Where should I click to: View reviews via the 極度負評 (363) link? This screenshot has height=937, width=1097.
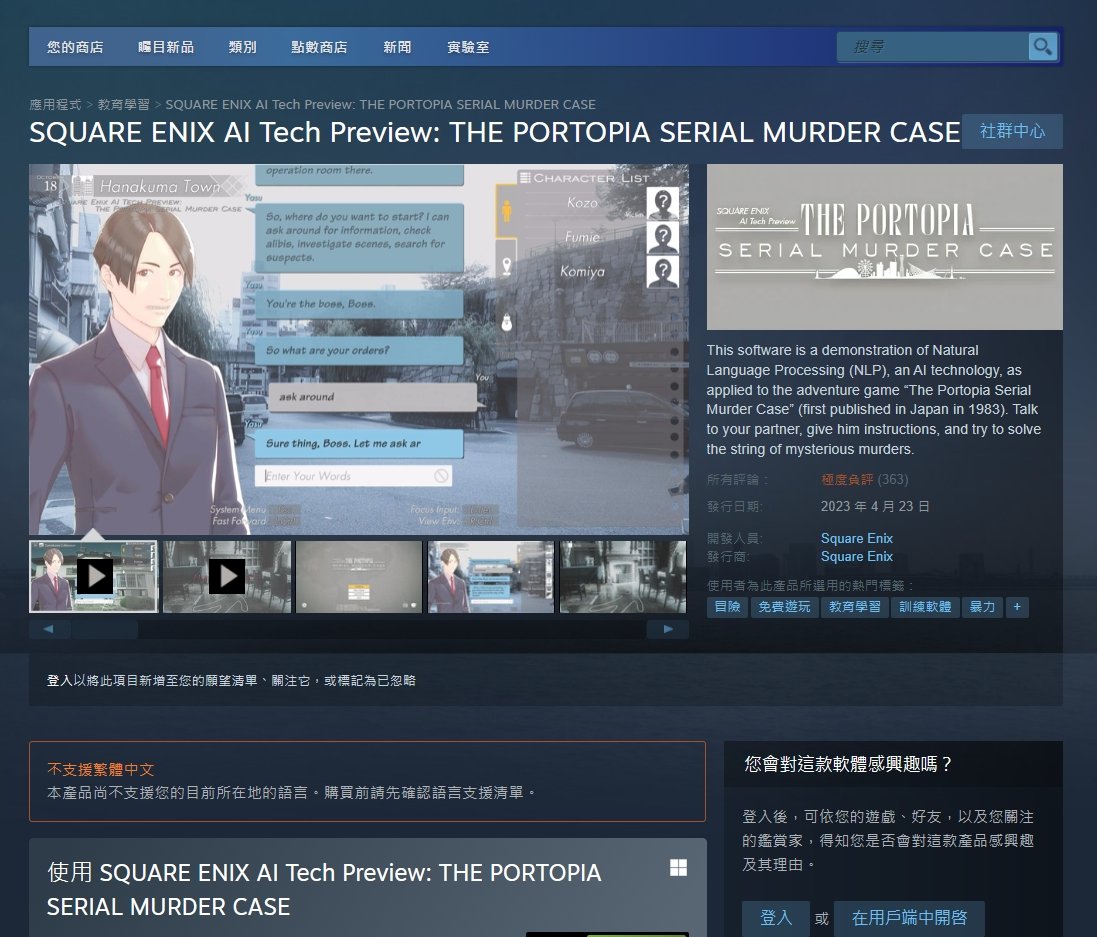coord(861,479)
